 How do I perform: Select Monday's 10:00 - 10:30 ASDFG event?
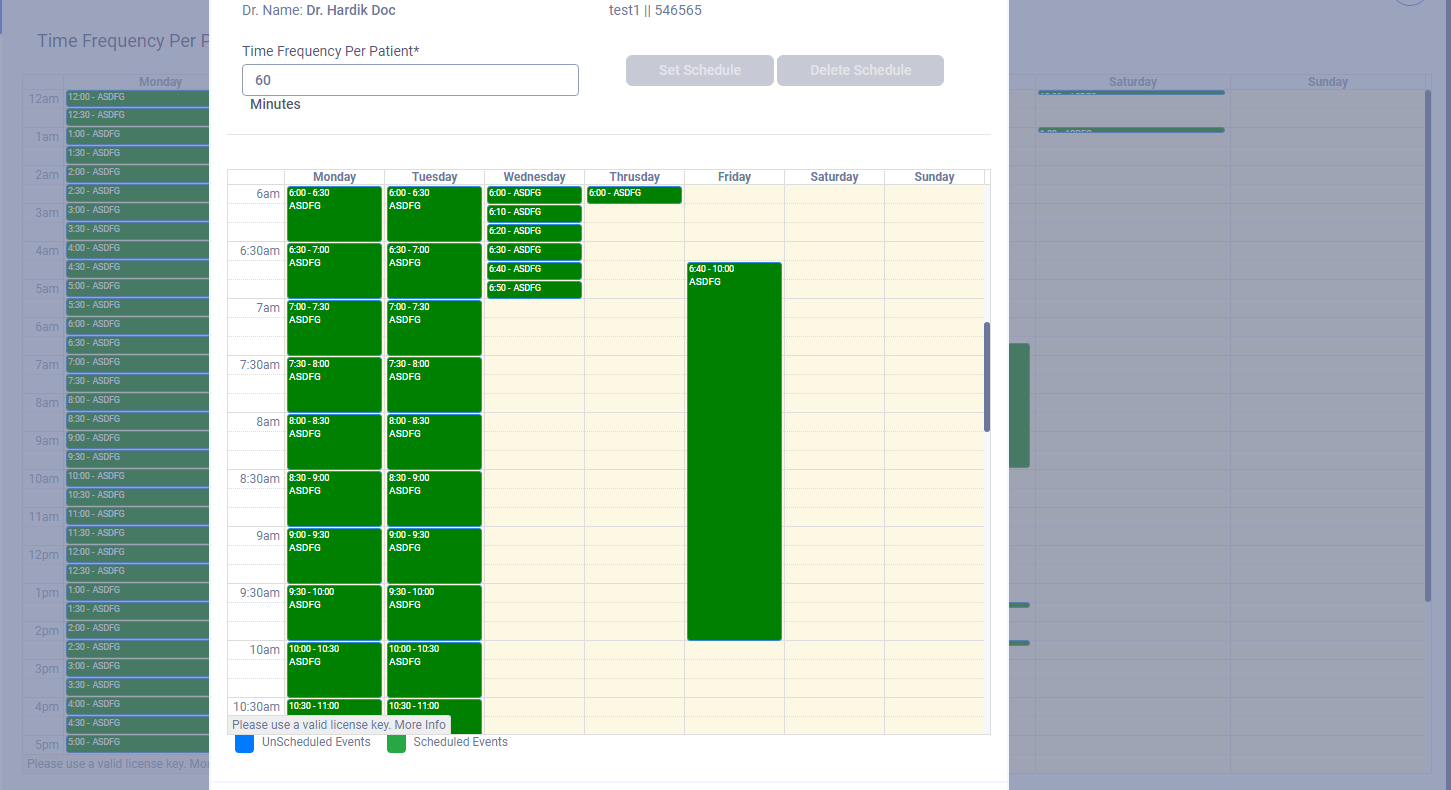point(334,668)
